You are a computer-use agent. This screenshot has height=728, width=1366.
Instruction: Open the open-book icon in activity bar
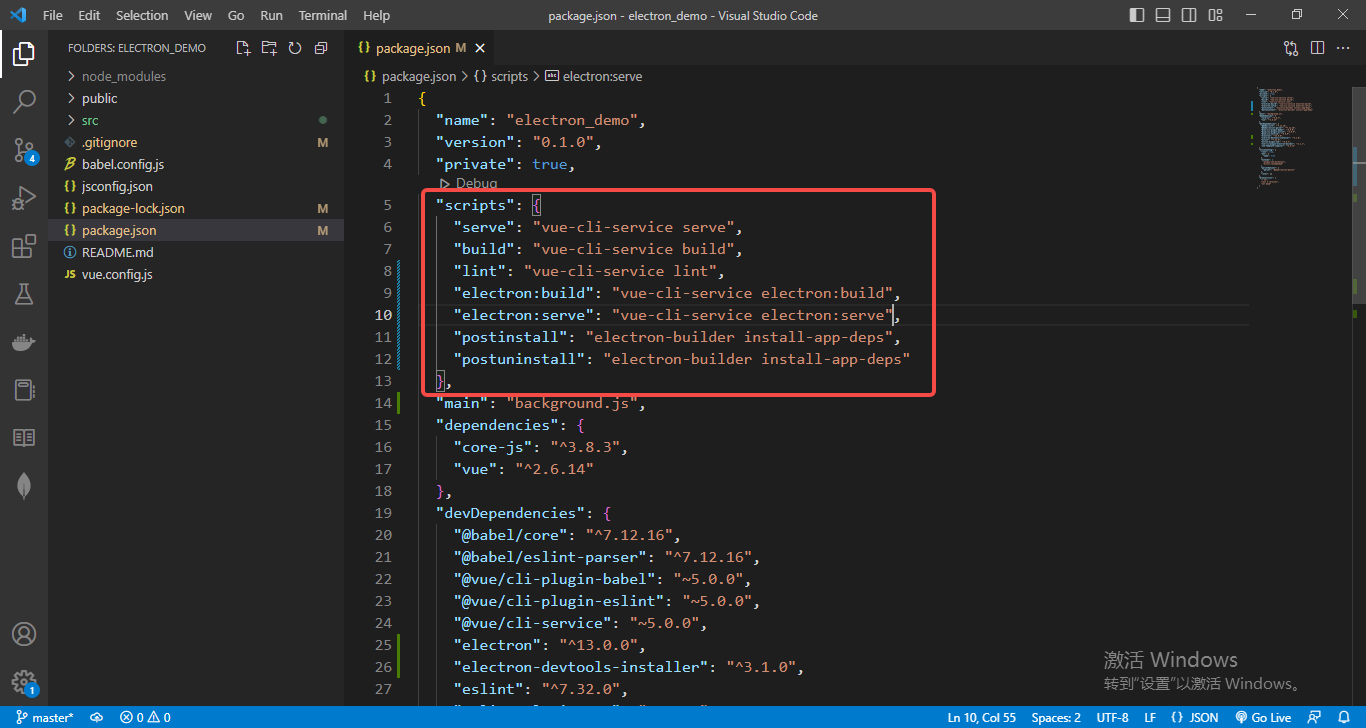[x=24, y=438]
